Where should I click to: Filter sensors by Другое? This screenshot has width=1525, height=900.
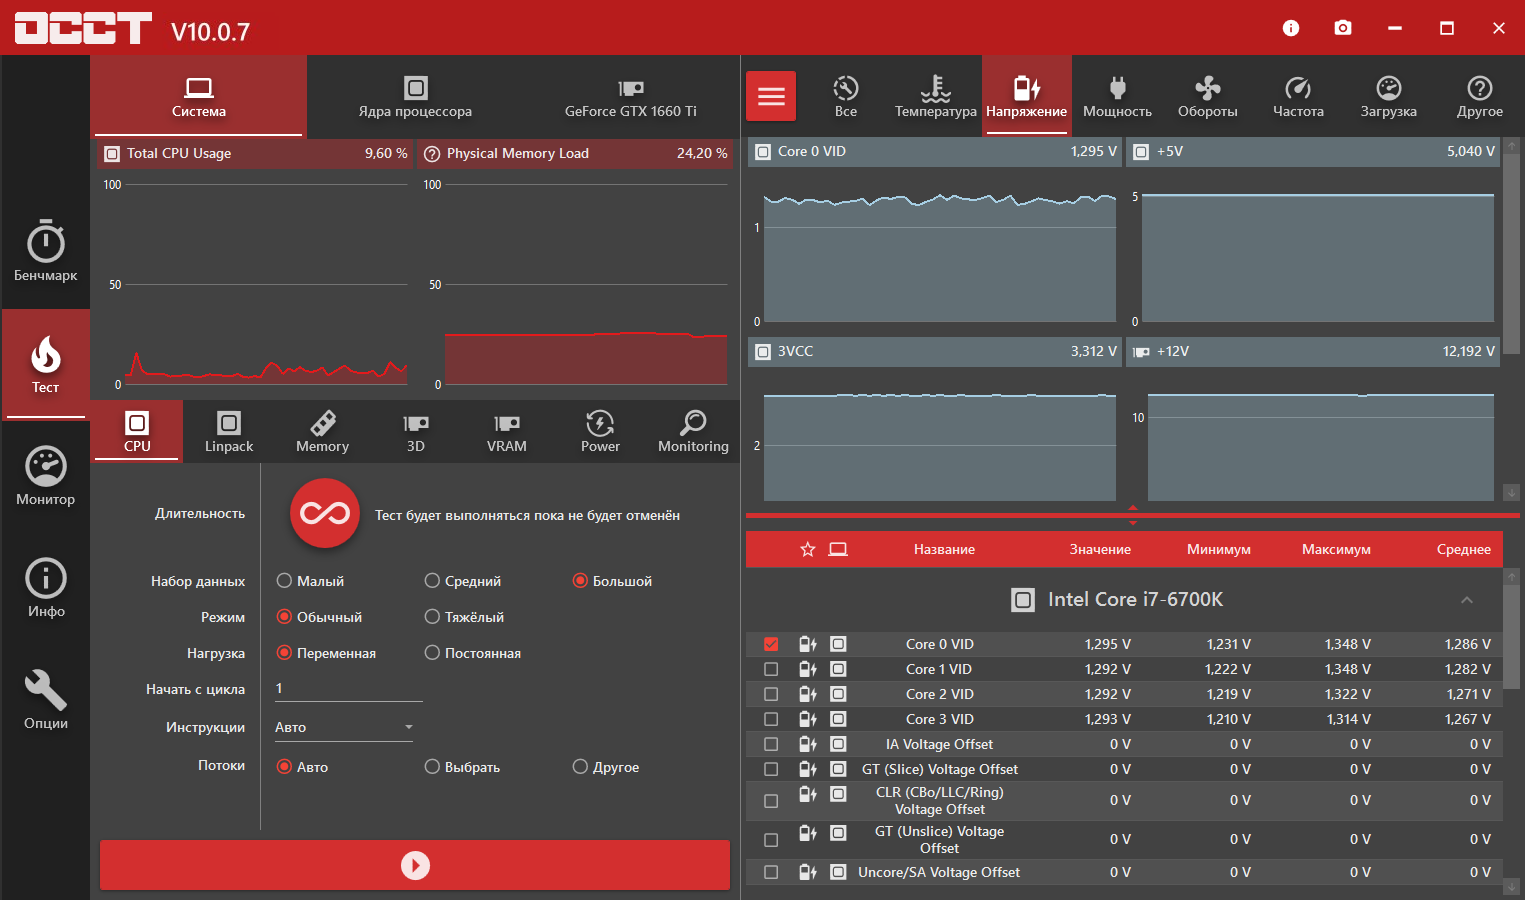click(x=1479, y=96)
